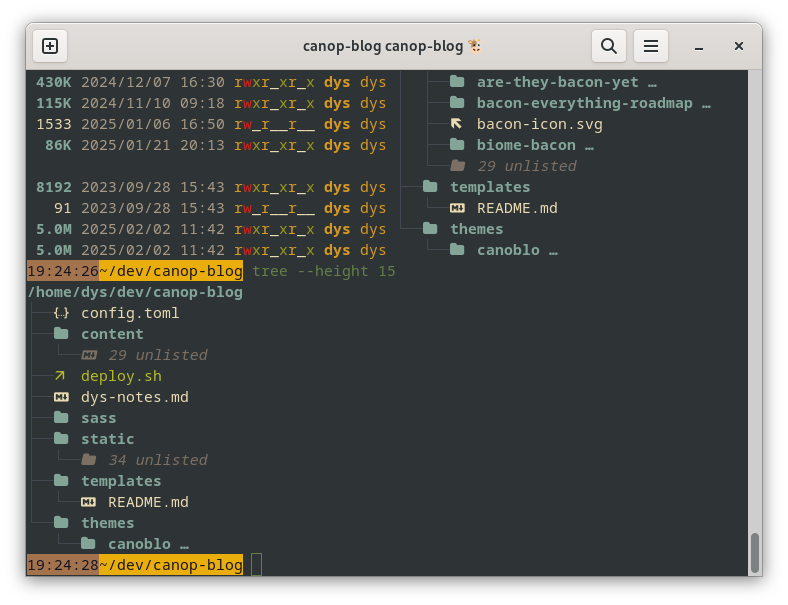Click the 'bacon-everything-roadmap' directory name

584,103
